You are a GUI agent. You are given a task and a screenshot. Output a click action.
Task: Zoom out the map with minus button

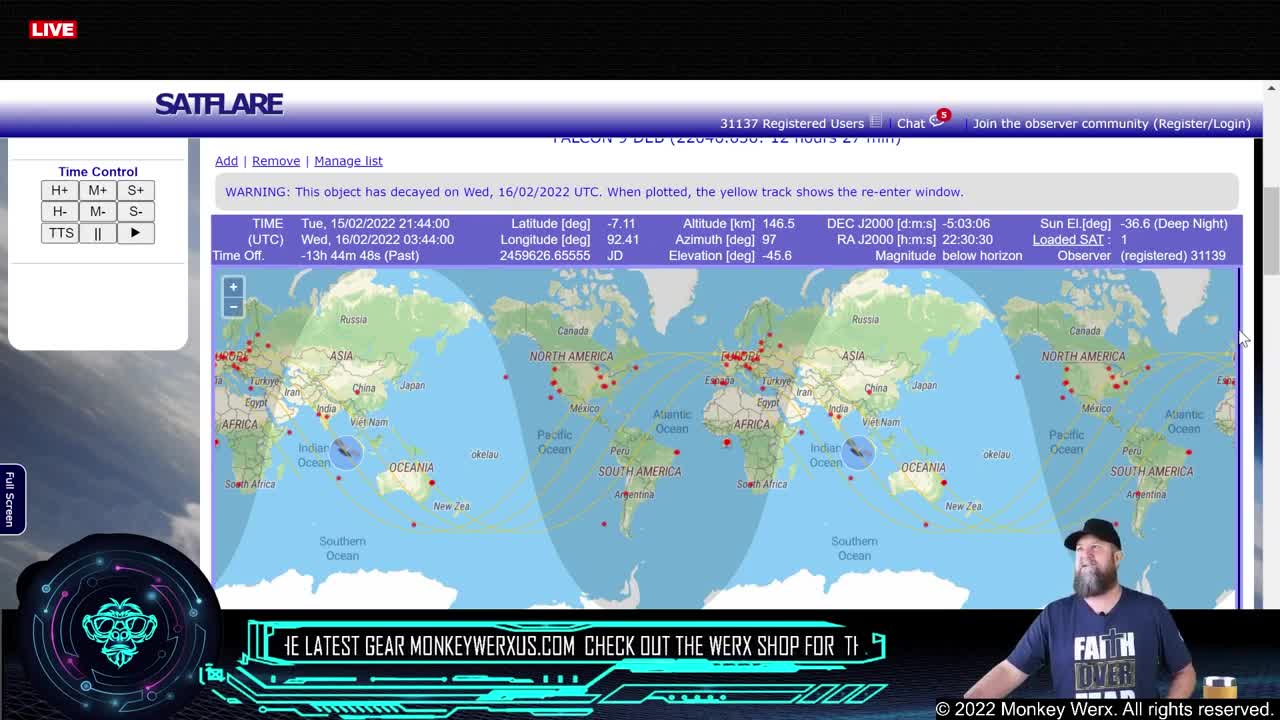tap(233, 306)
